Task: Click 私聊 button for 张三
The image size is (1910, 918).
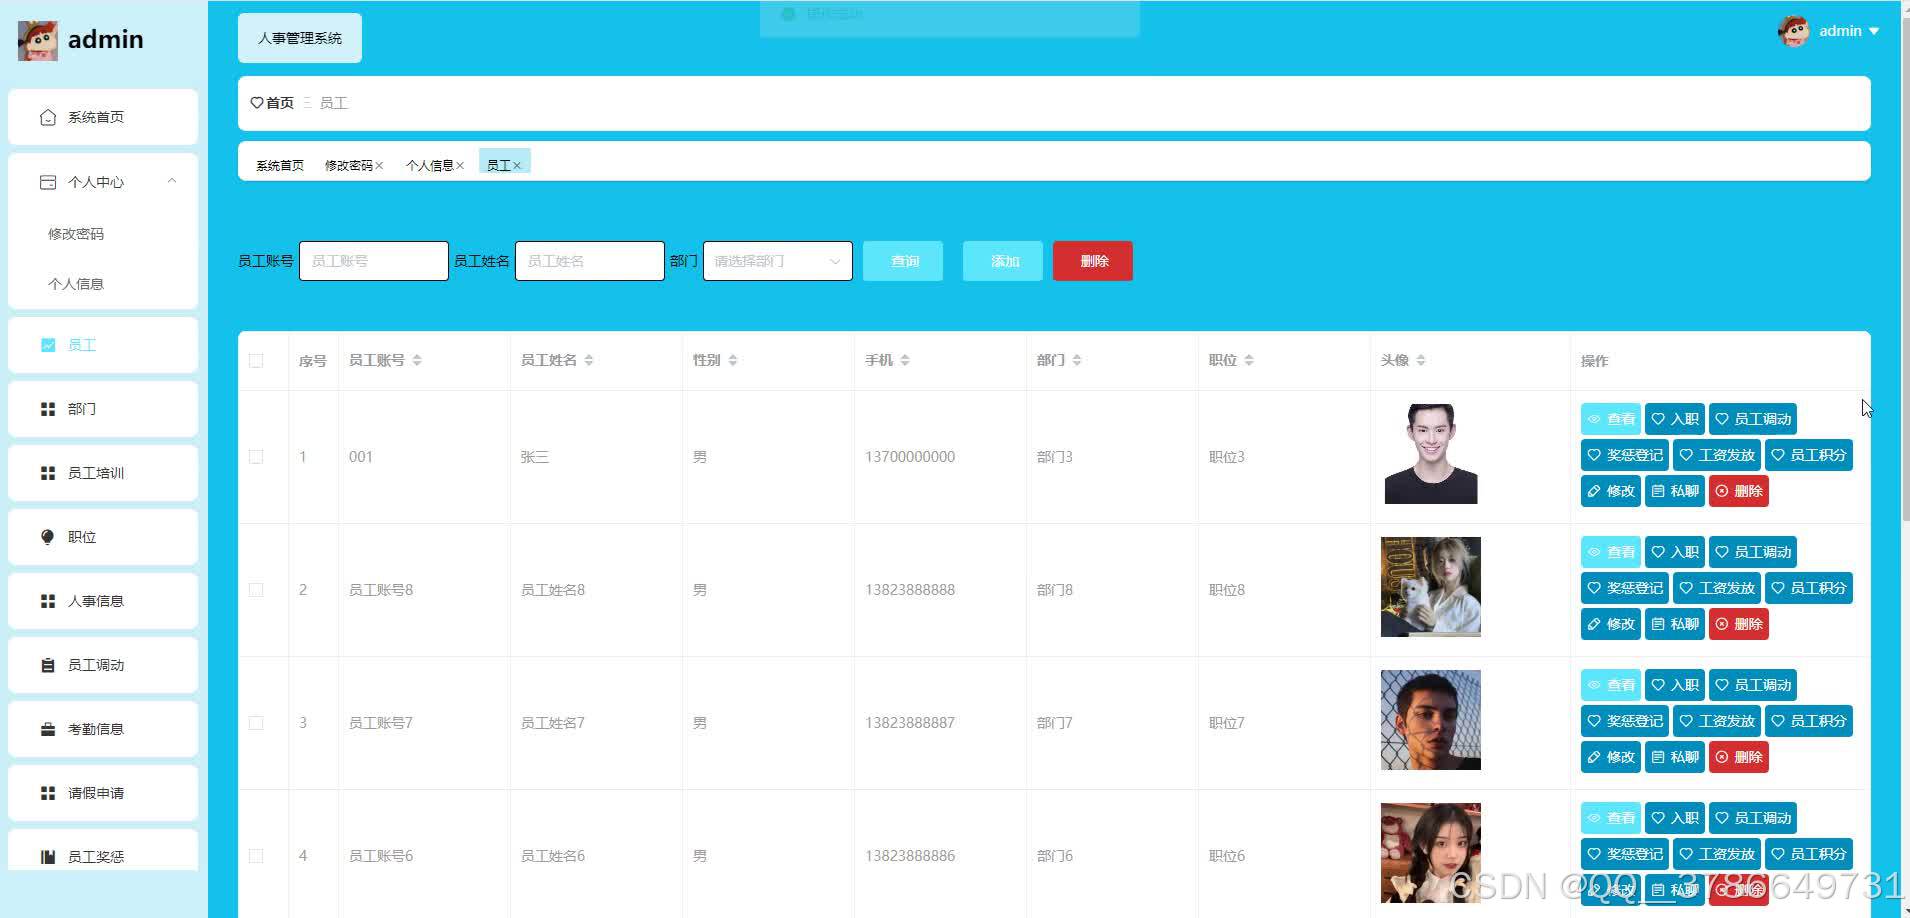Action: 1675,491
